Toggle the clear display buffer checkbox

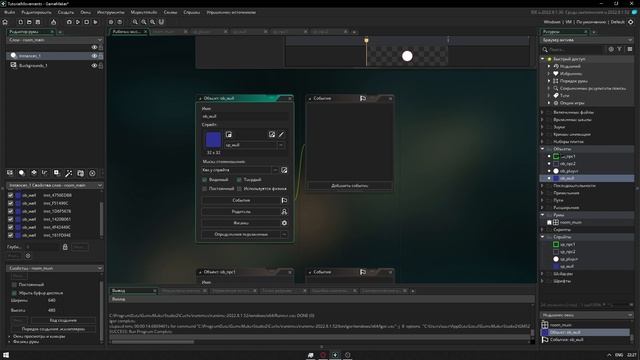14,293
